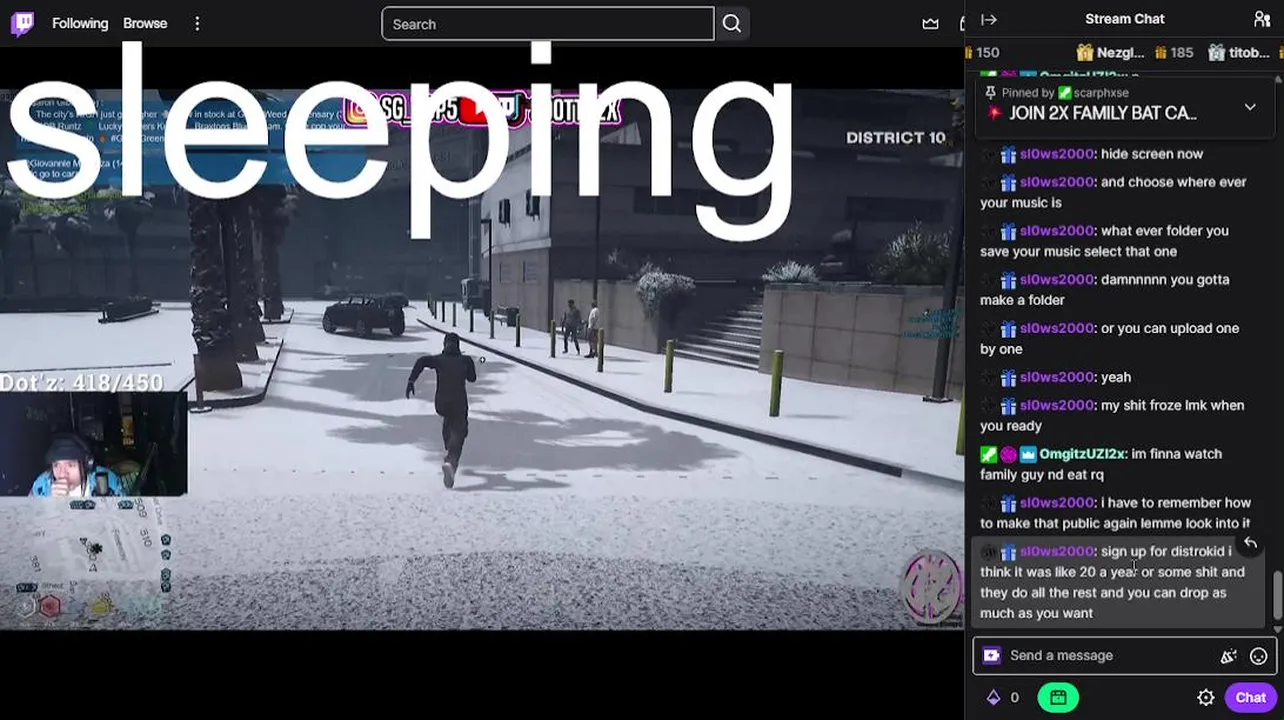Open chat settings gear

pos(1206,698)
